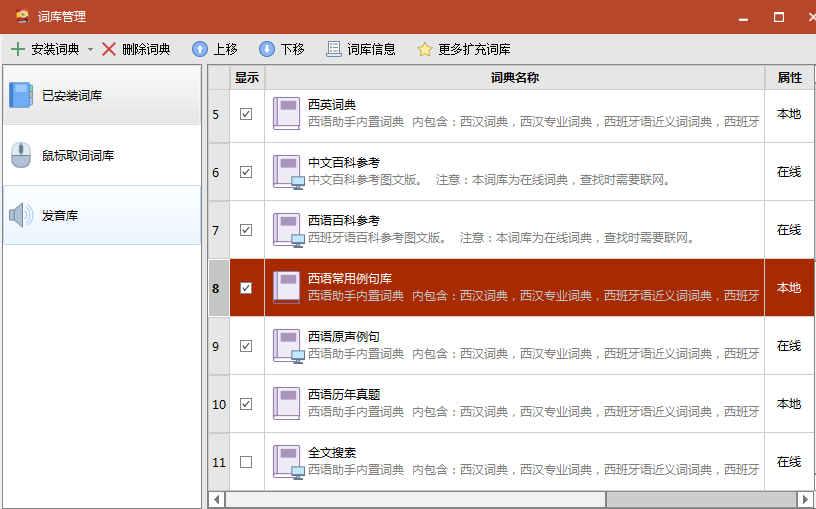
Task: Select the 已安装词库 sidebar tab
Action: [101, 96]
